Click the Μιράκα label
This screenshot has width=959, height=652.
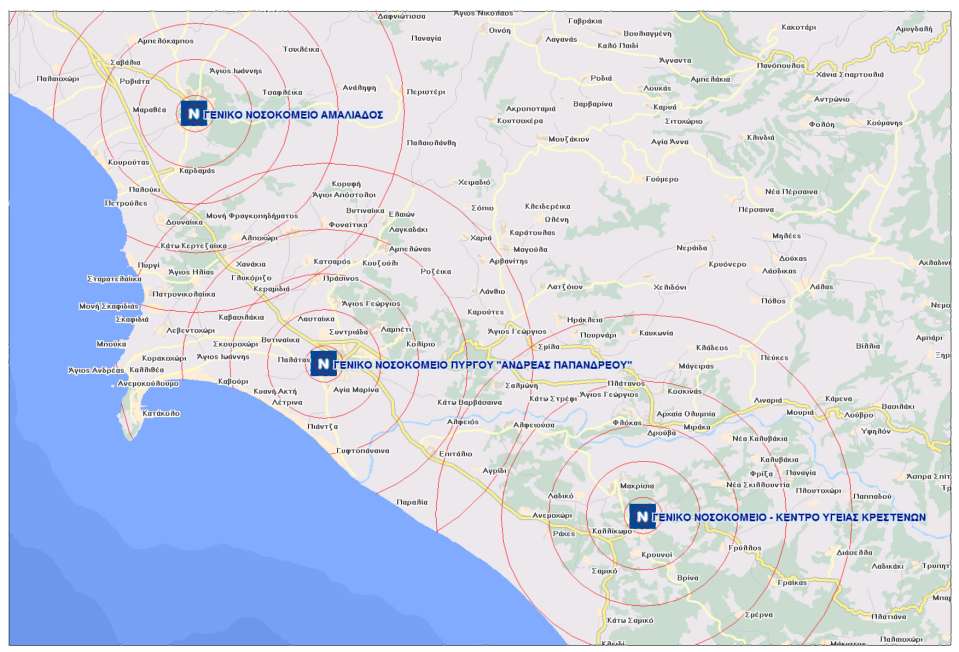697,427
